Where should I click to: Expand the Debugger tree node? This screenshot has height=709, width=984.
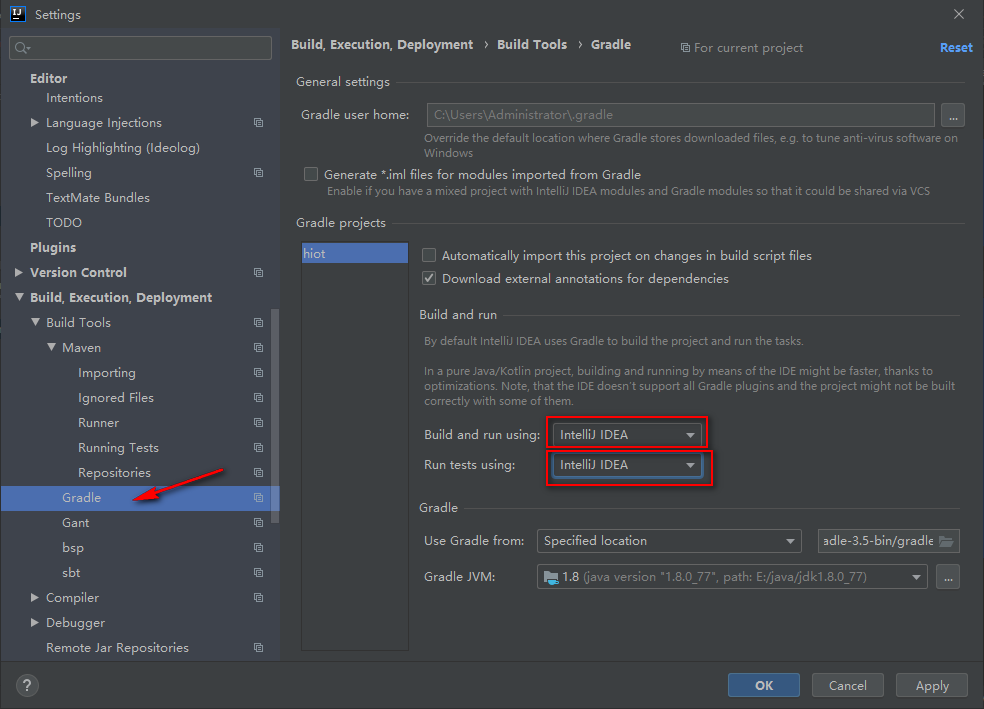point(35,622)
